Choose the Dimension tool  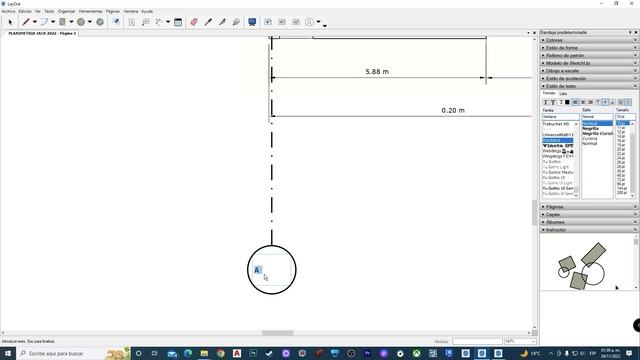[159, 22]
